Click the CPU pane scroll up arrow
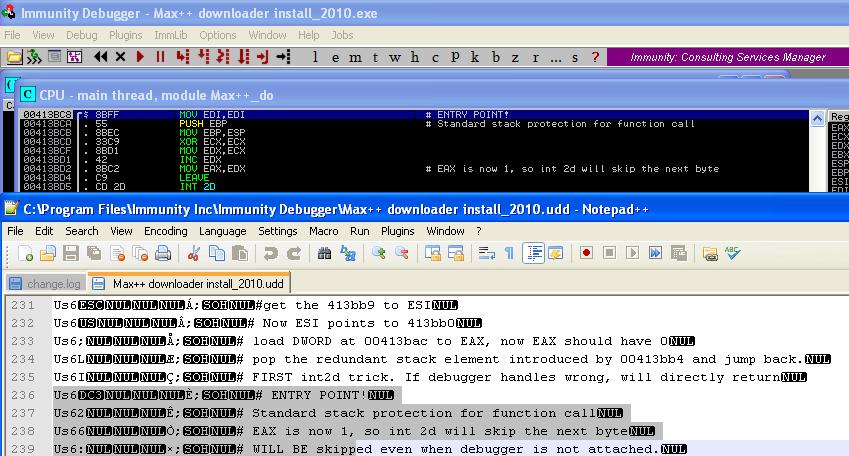Screen dimensions: 849x456 coord(818,118)
